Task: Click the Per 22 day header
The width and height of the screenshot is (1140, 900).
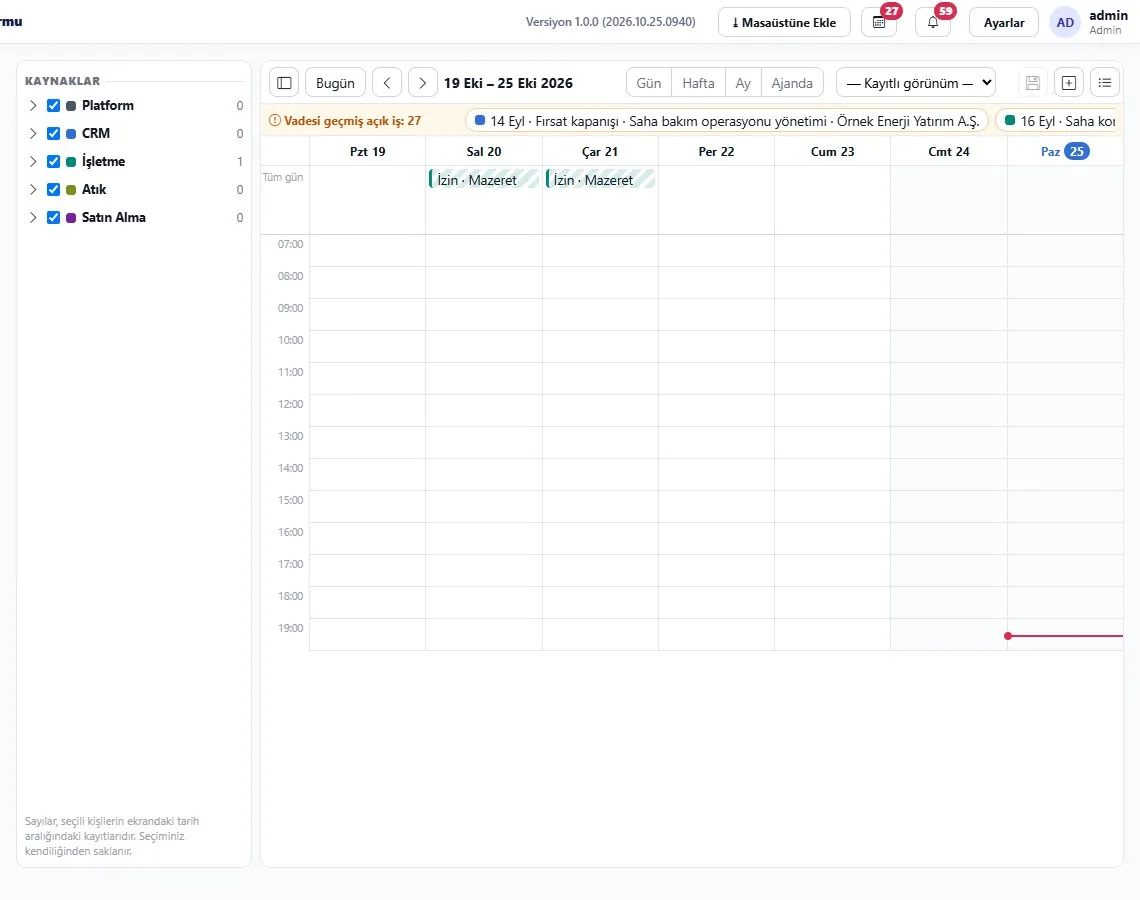Action: 716,151
